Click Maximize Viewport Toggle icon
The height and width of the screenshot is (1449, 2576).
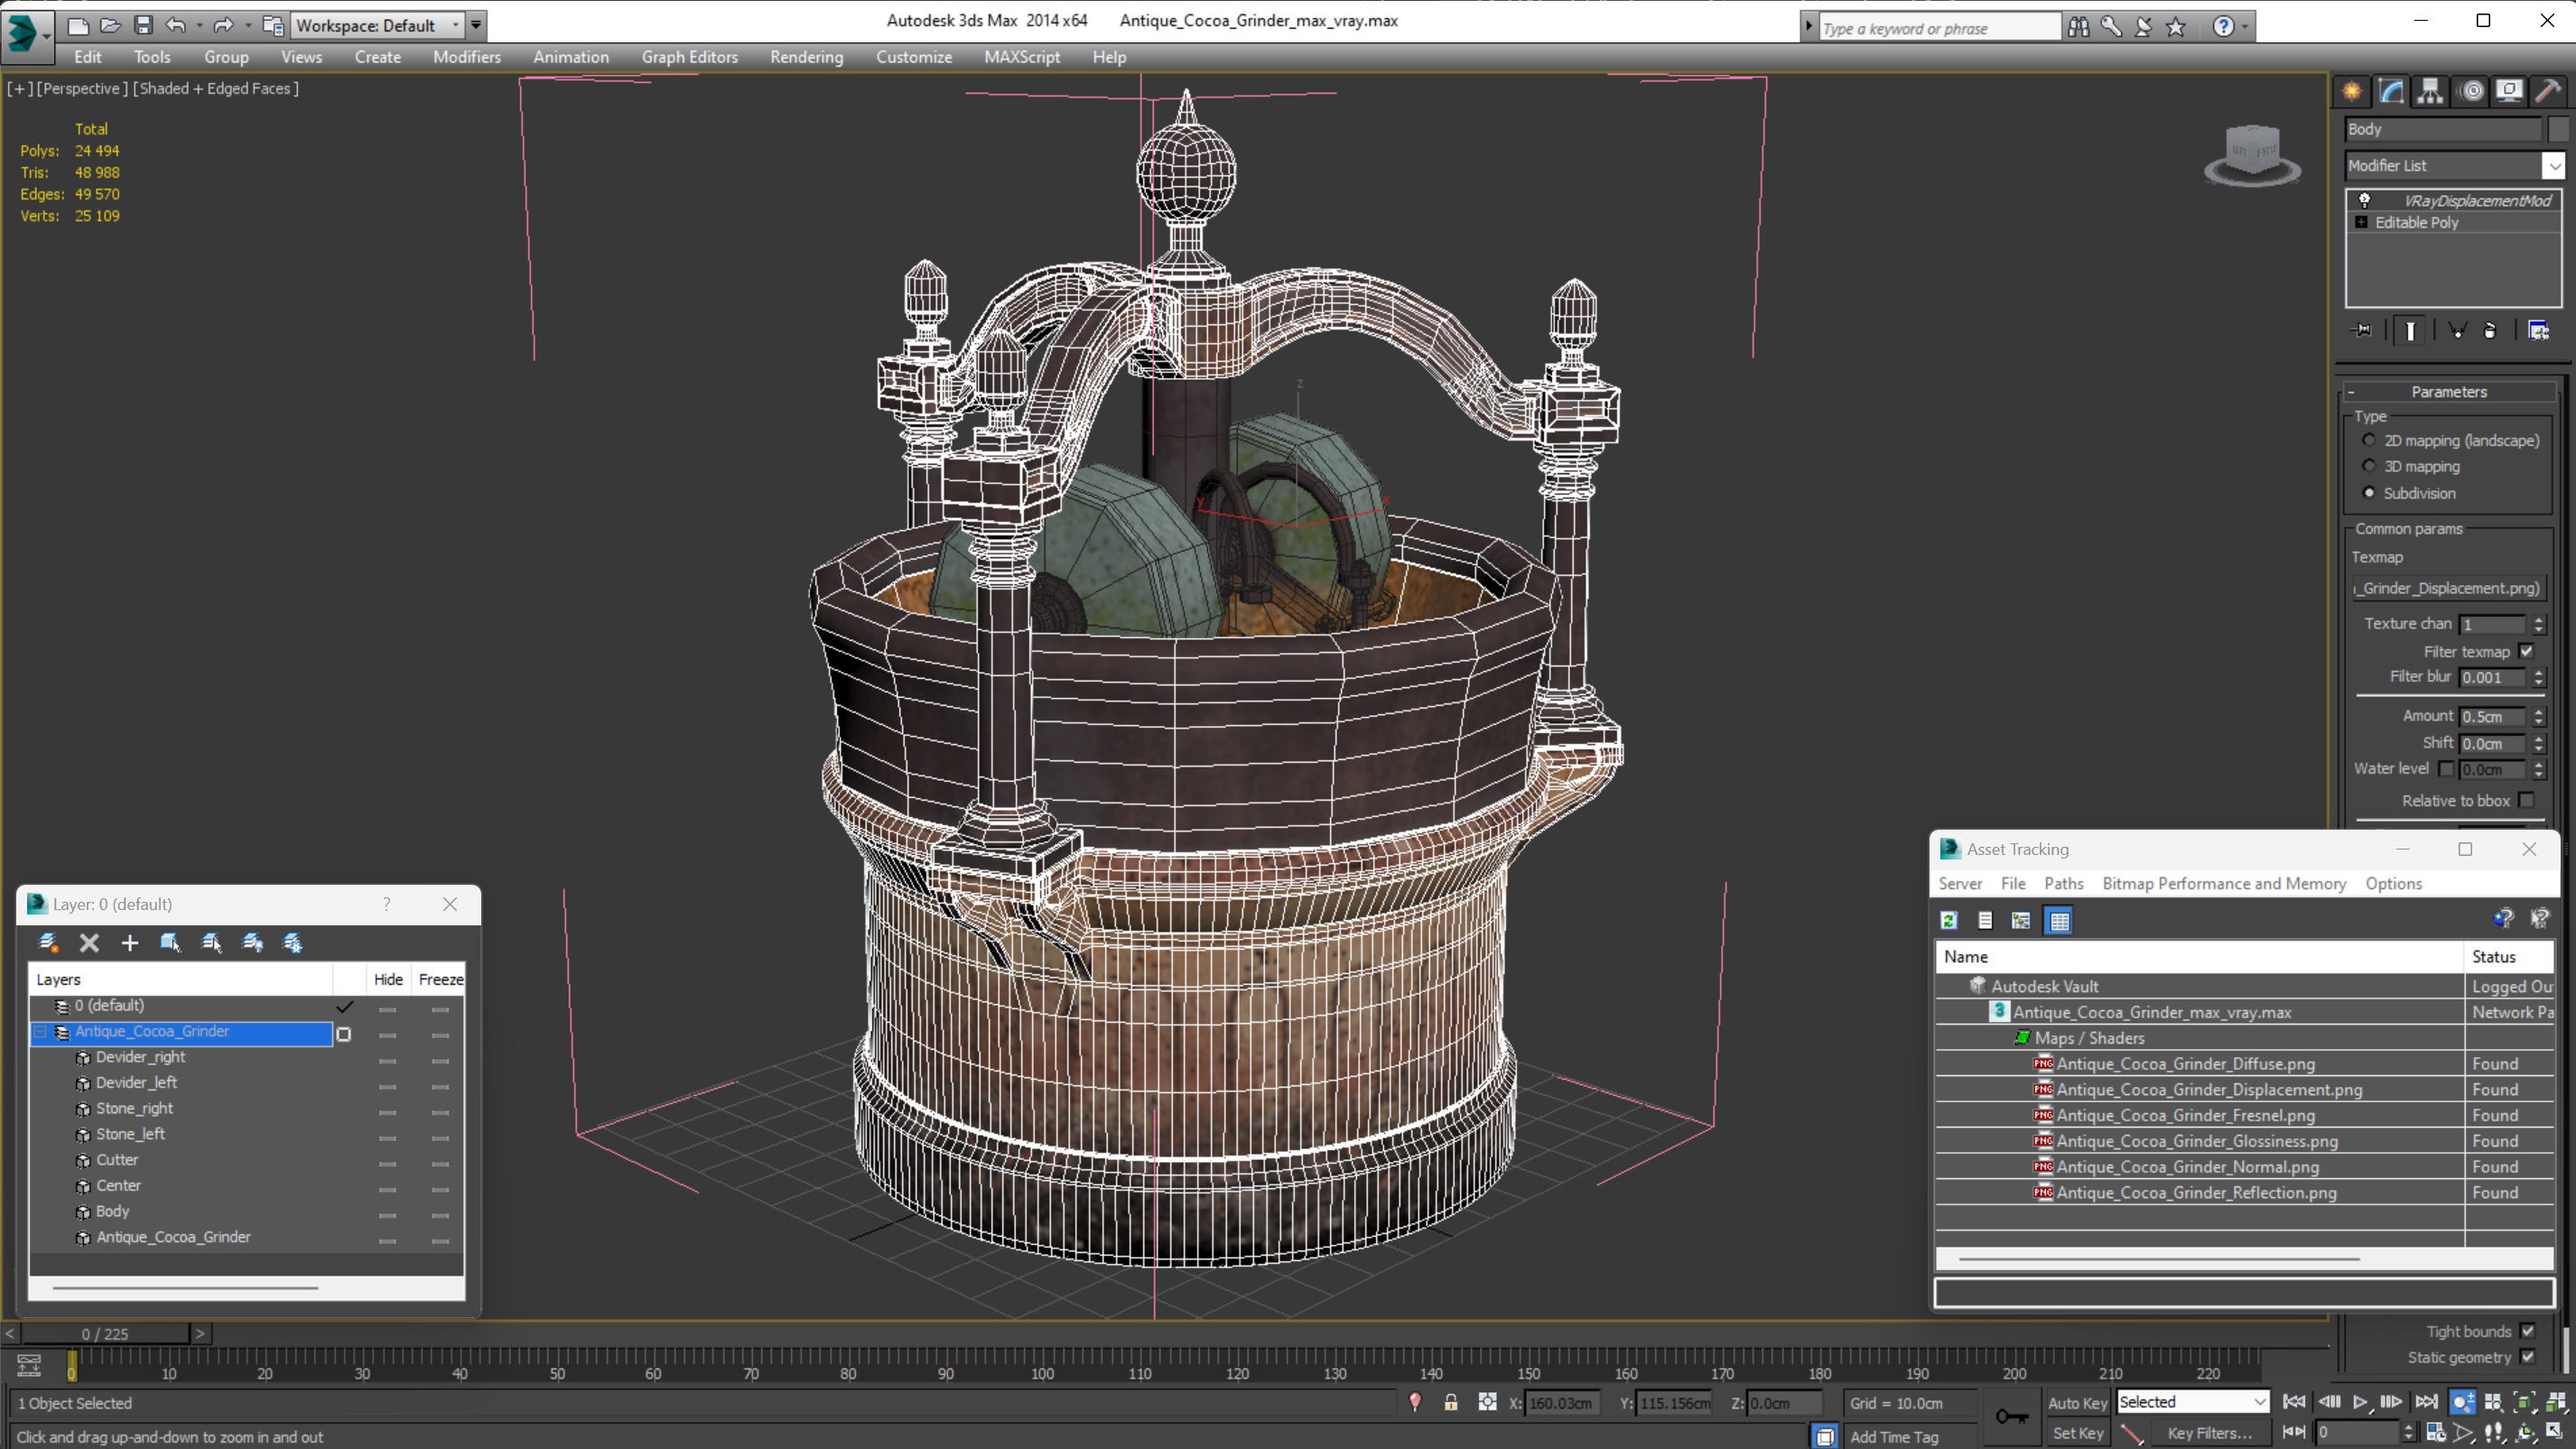tap(2554, 1432)
